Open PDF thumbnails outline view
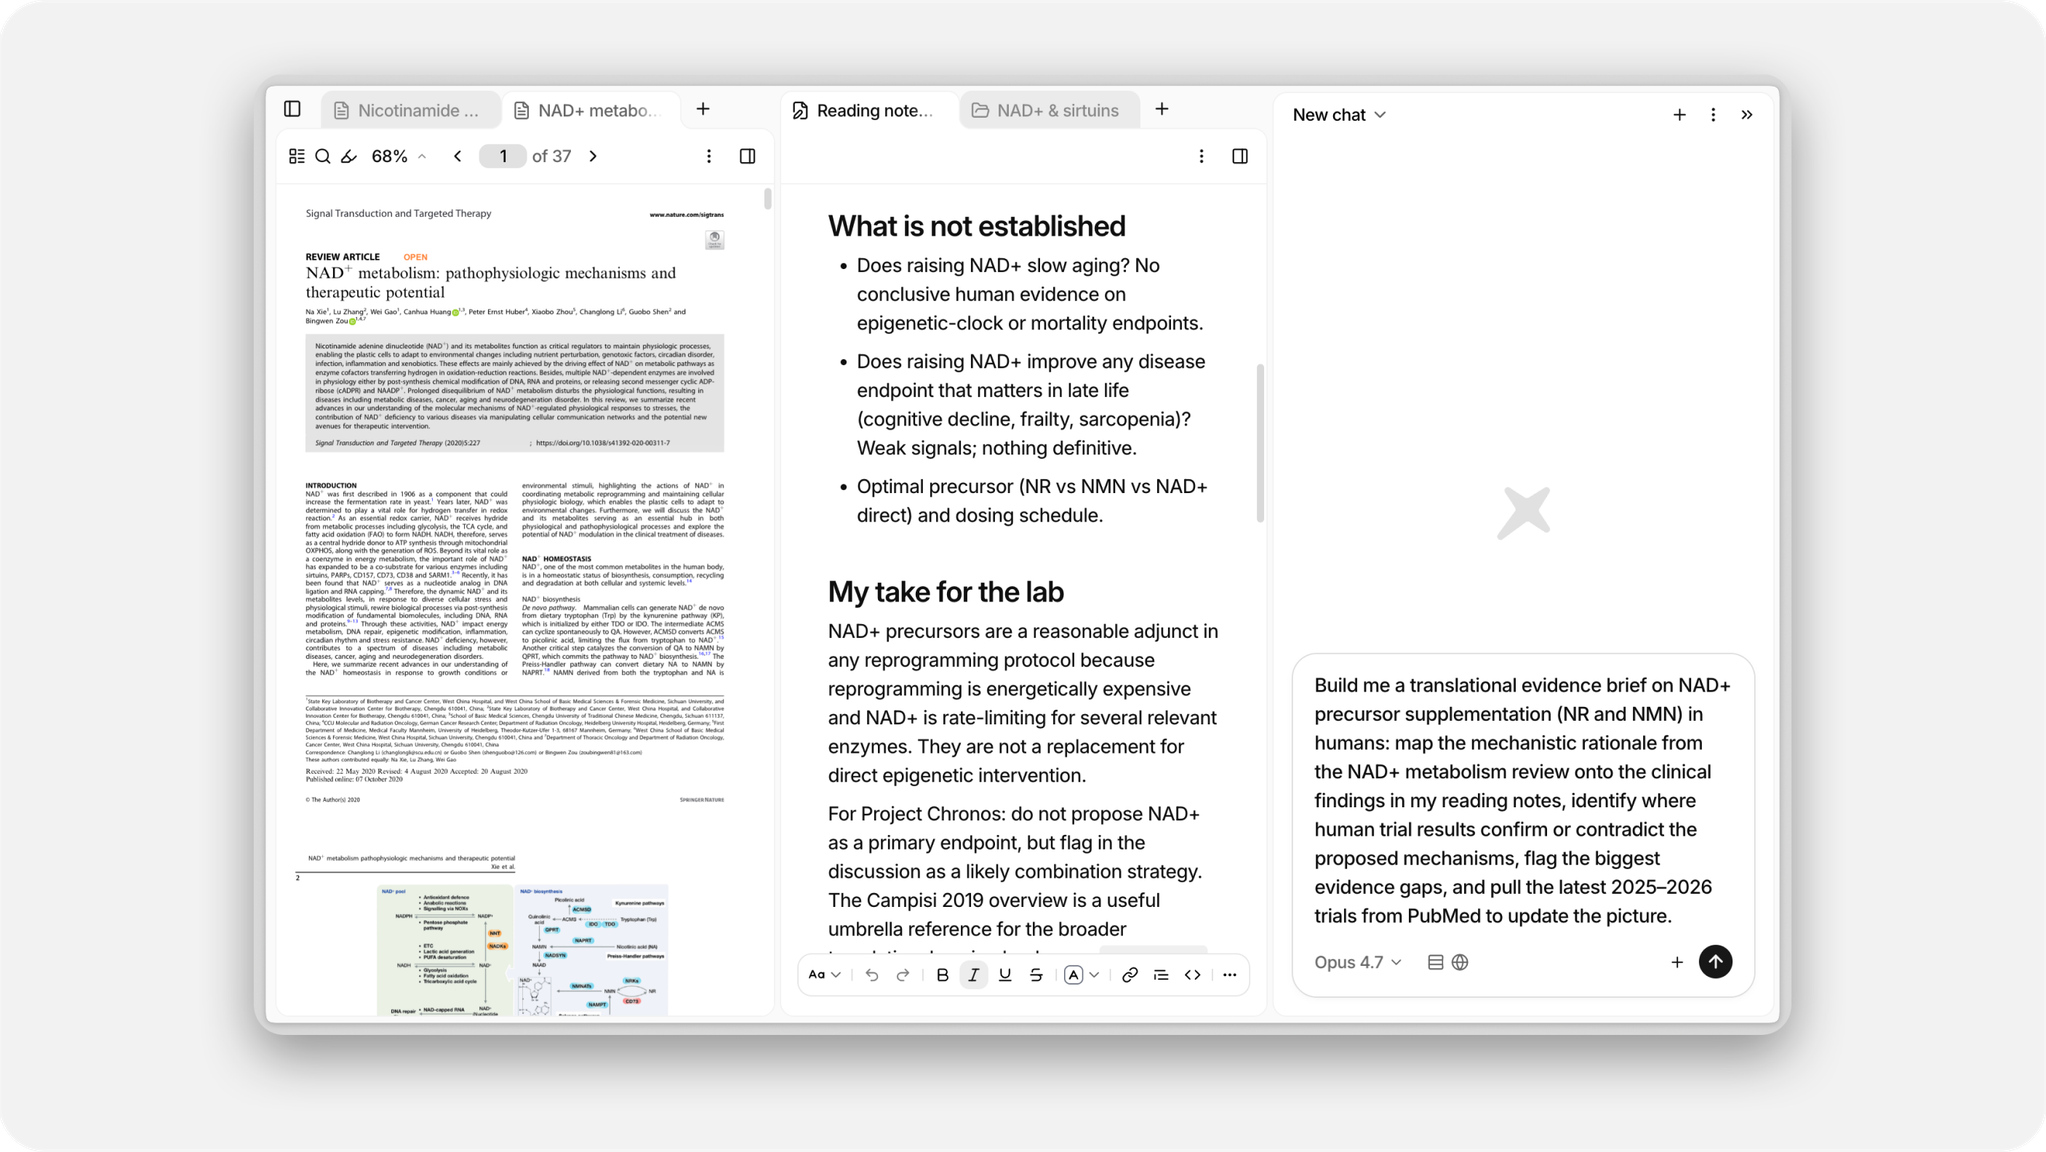 tap(297, 156)
